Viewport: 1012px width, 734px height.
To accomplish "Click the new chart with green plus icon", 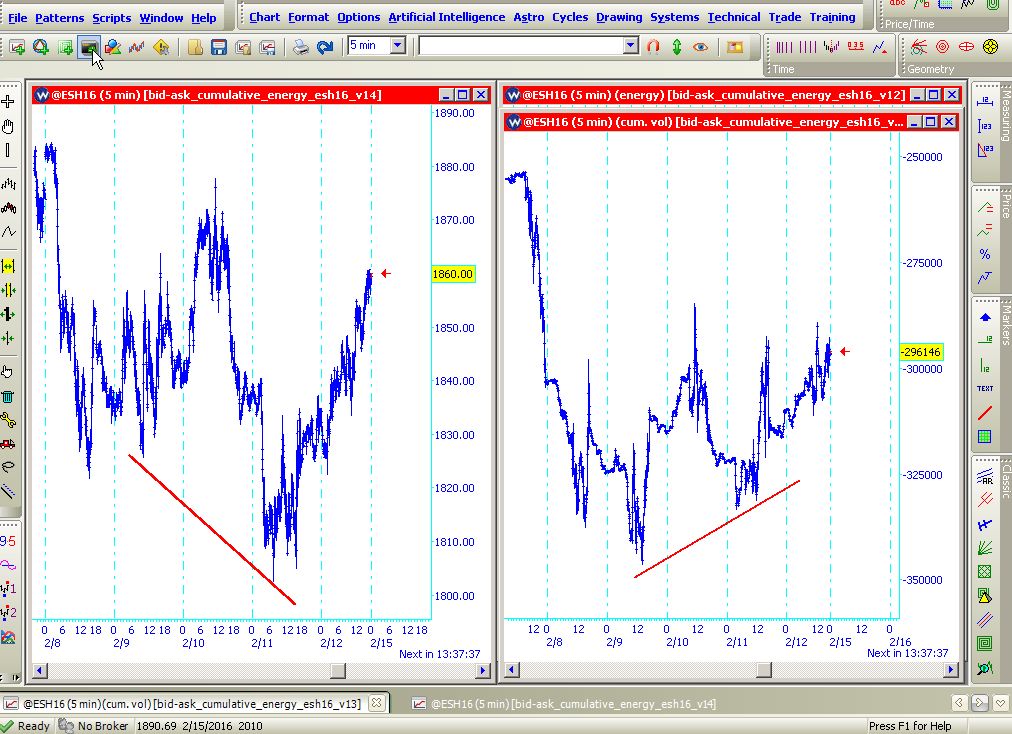I will [17, 46].
